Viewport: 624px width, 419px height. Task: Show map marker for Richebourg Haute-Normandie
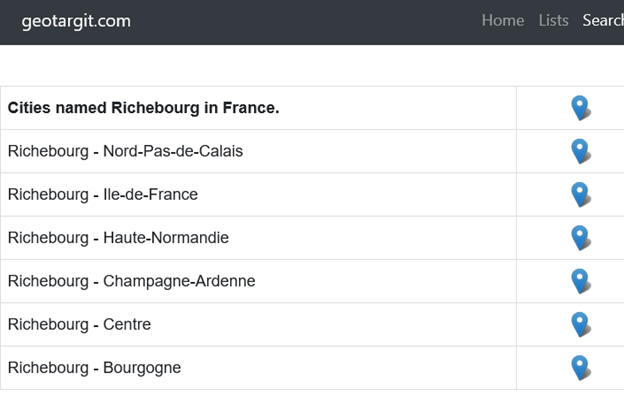tap(581, 238)
